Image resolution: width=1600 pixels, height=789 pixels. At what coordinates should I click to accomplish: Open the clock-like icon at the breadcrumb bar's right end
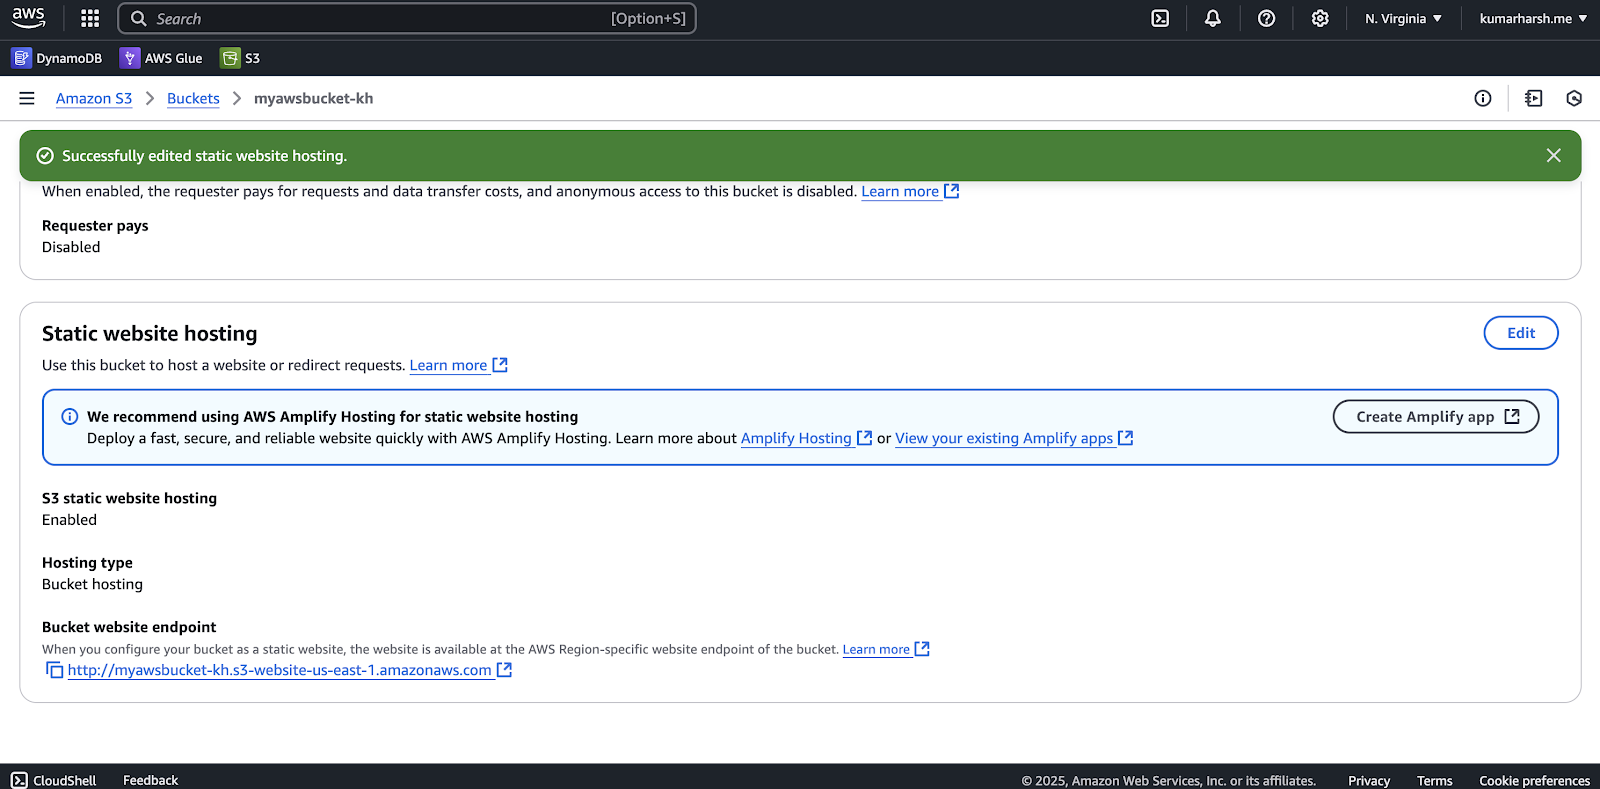click(x=1574, y=98)
